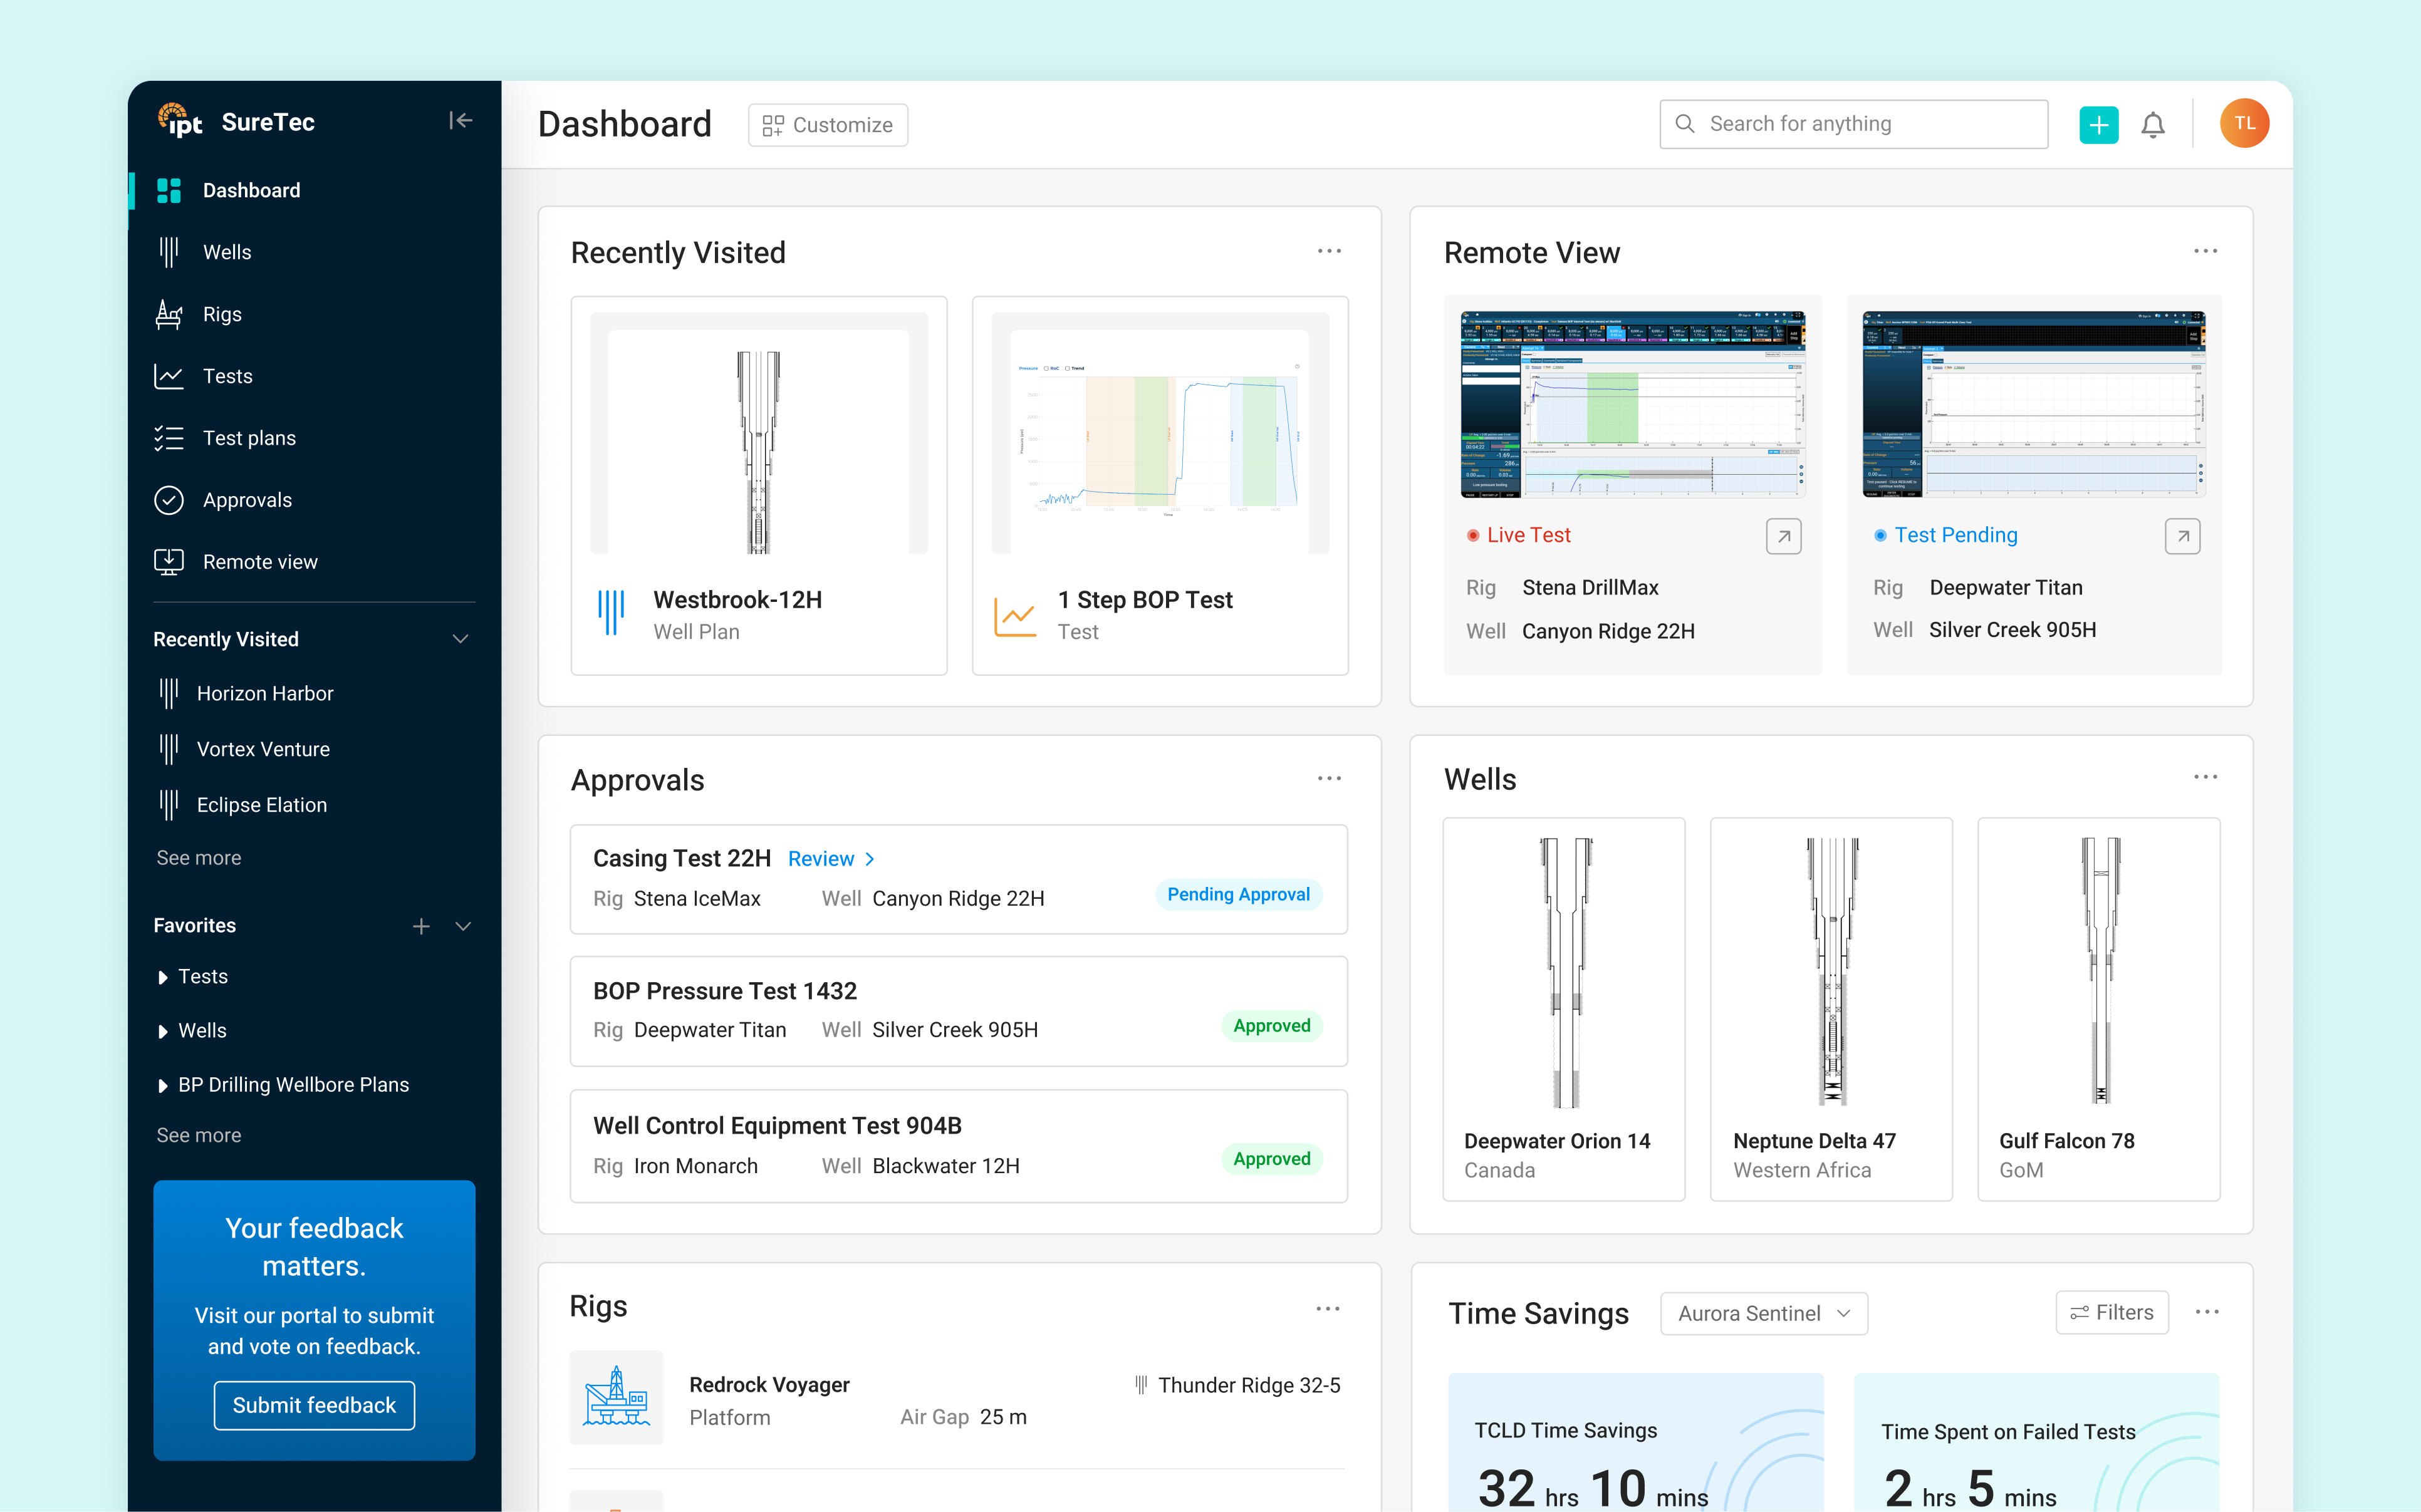This screenshot has height=1512, width=2421.
Task: Go to Test plans in sidebar
Action: pos(249,438)
